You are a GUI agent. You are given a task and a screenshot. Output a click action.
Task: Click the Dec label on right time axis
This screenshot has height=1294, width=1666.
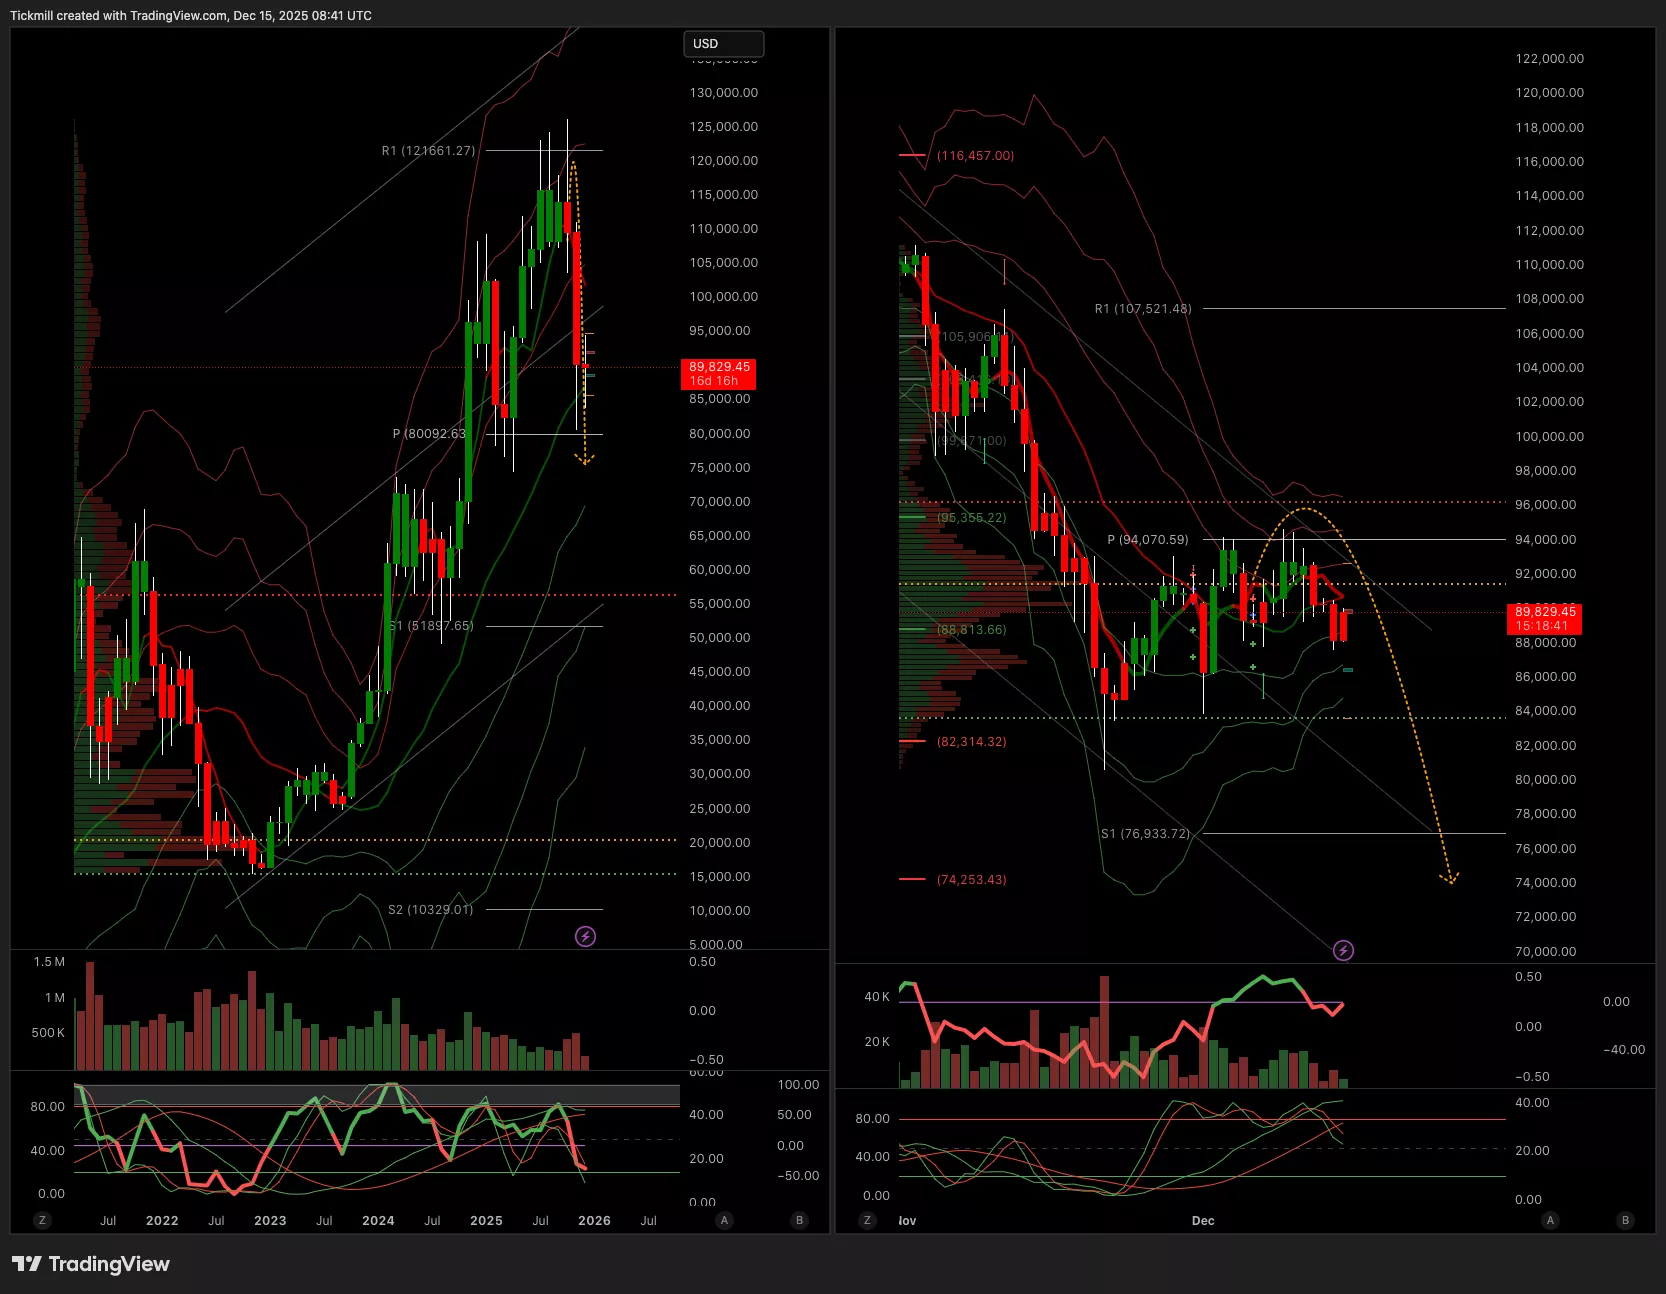tap(1203, 1221)
